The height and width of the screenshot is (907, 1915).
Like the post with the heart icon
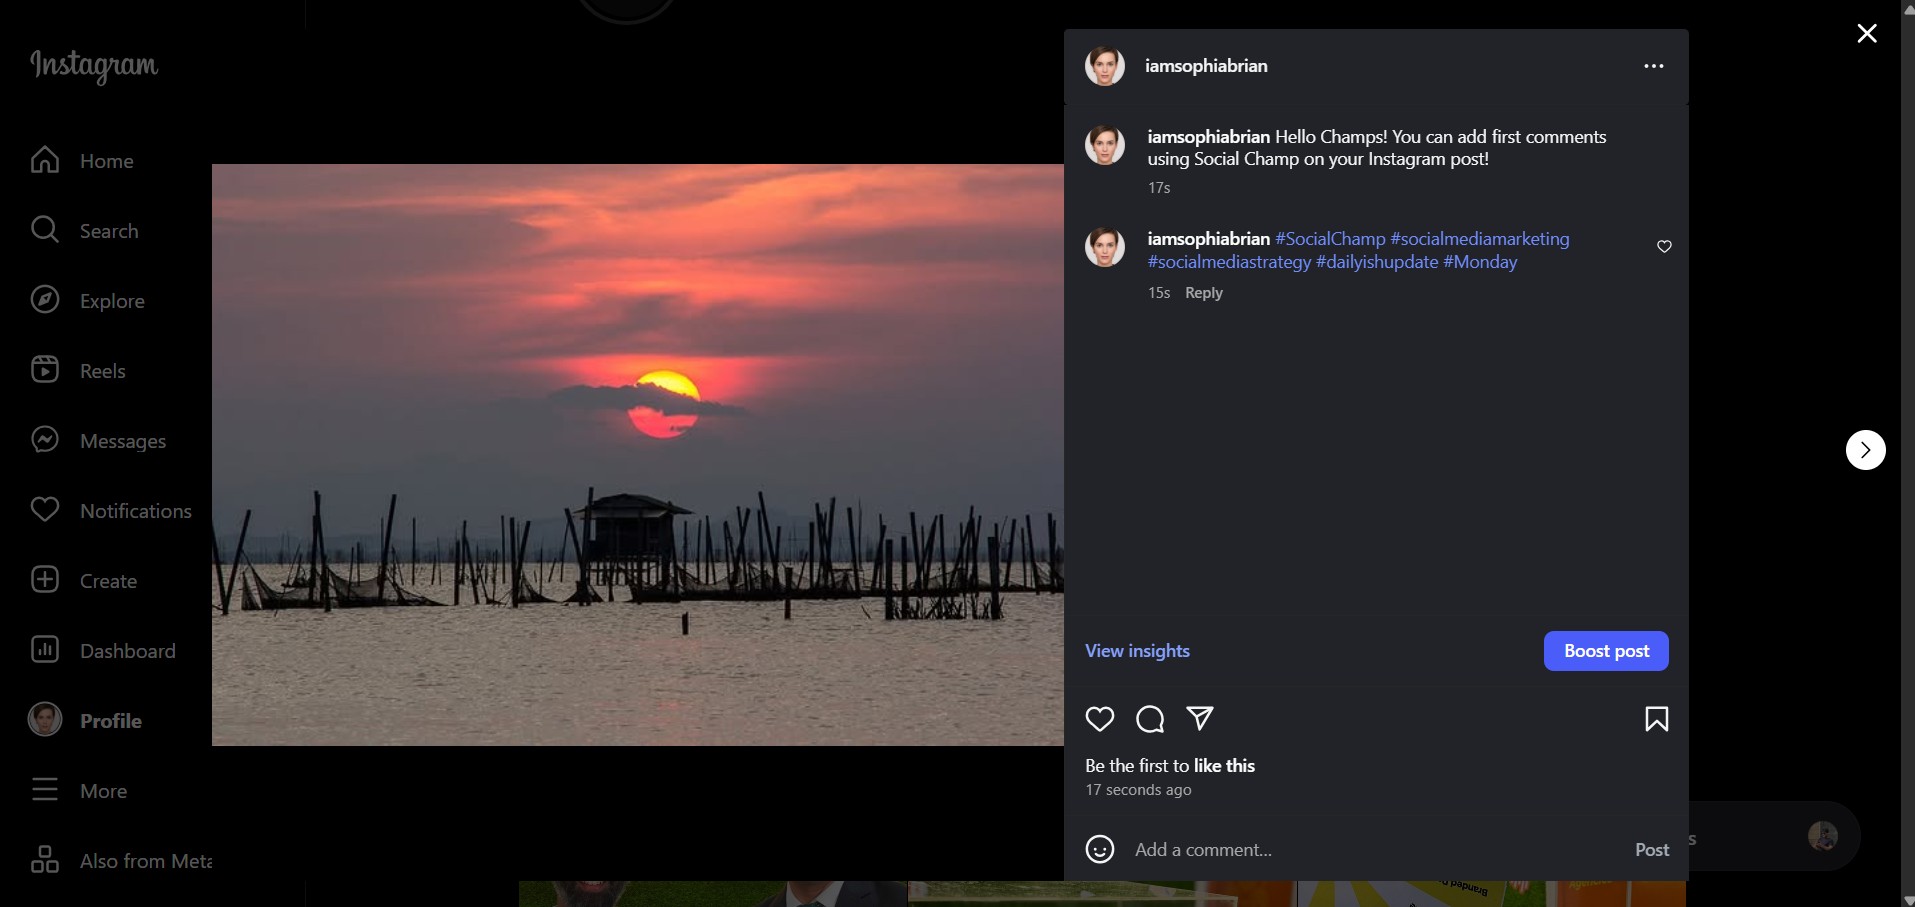(x=1099, y=719)
